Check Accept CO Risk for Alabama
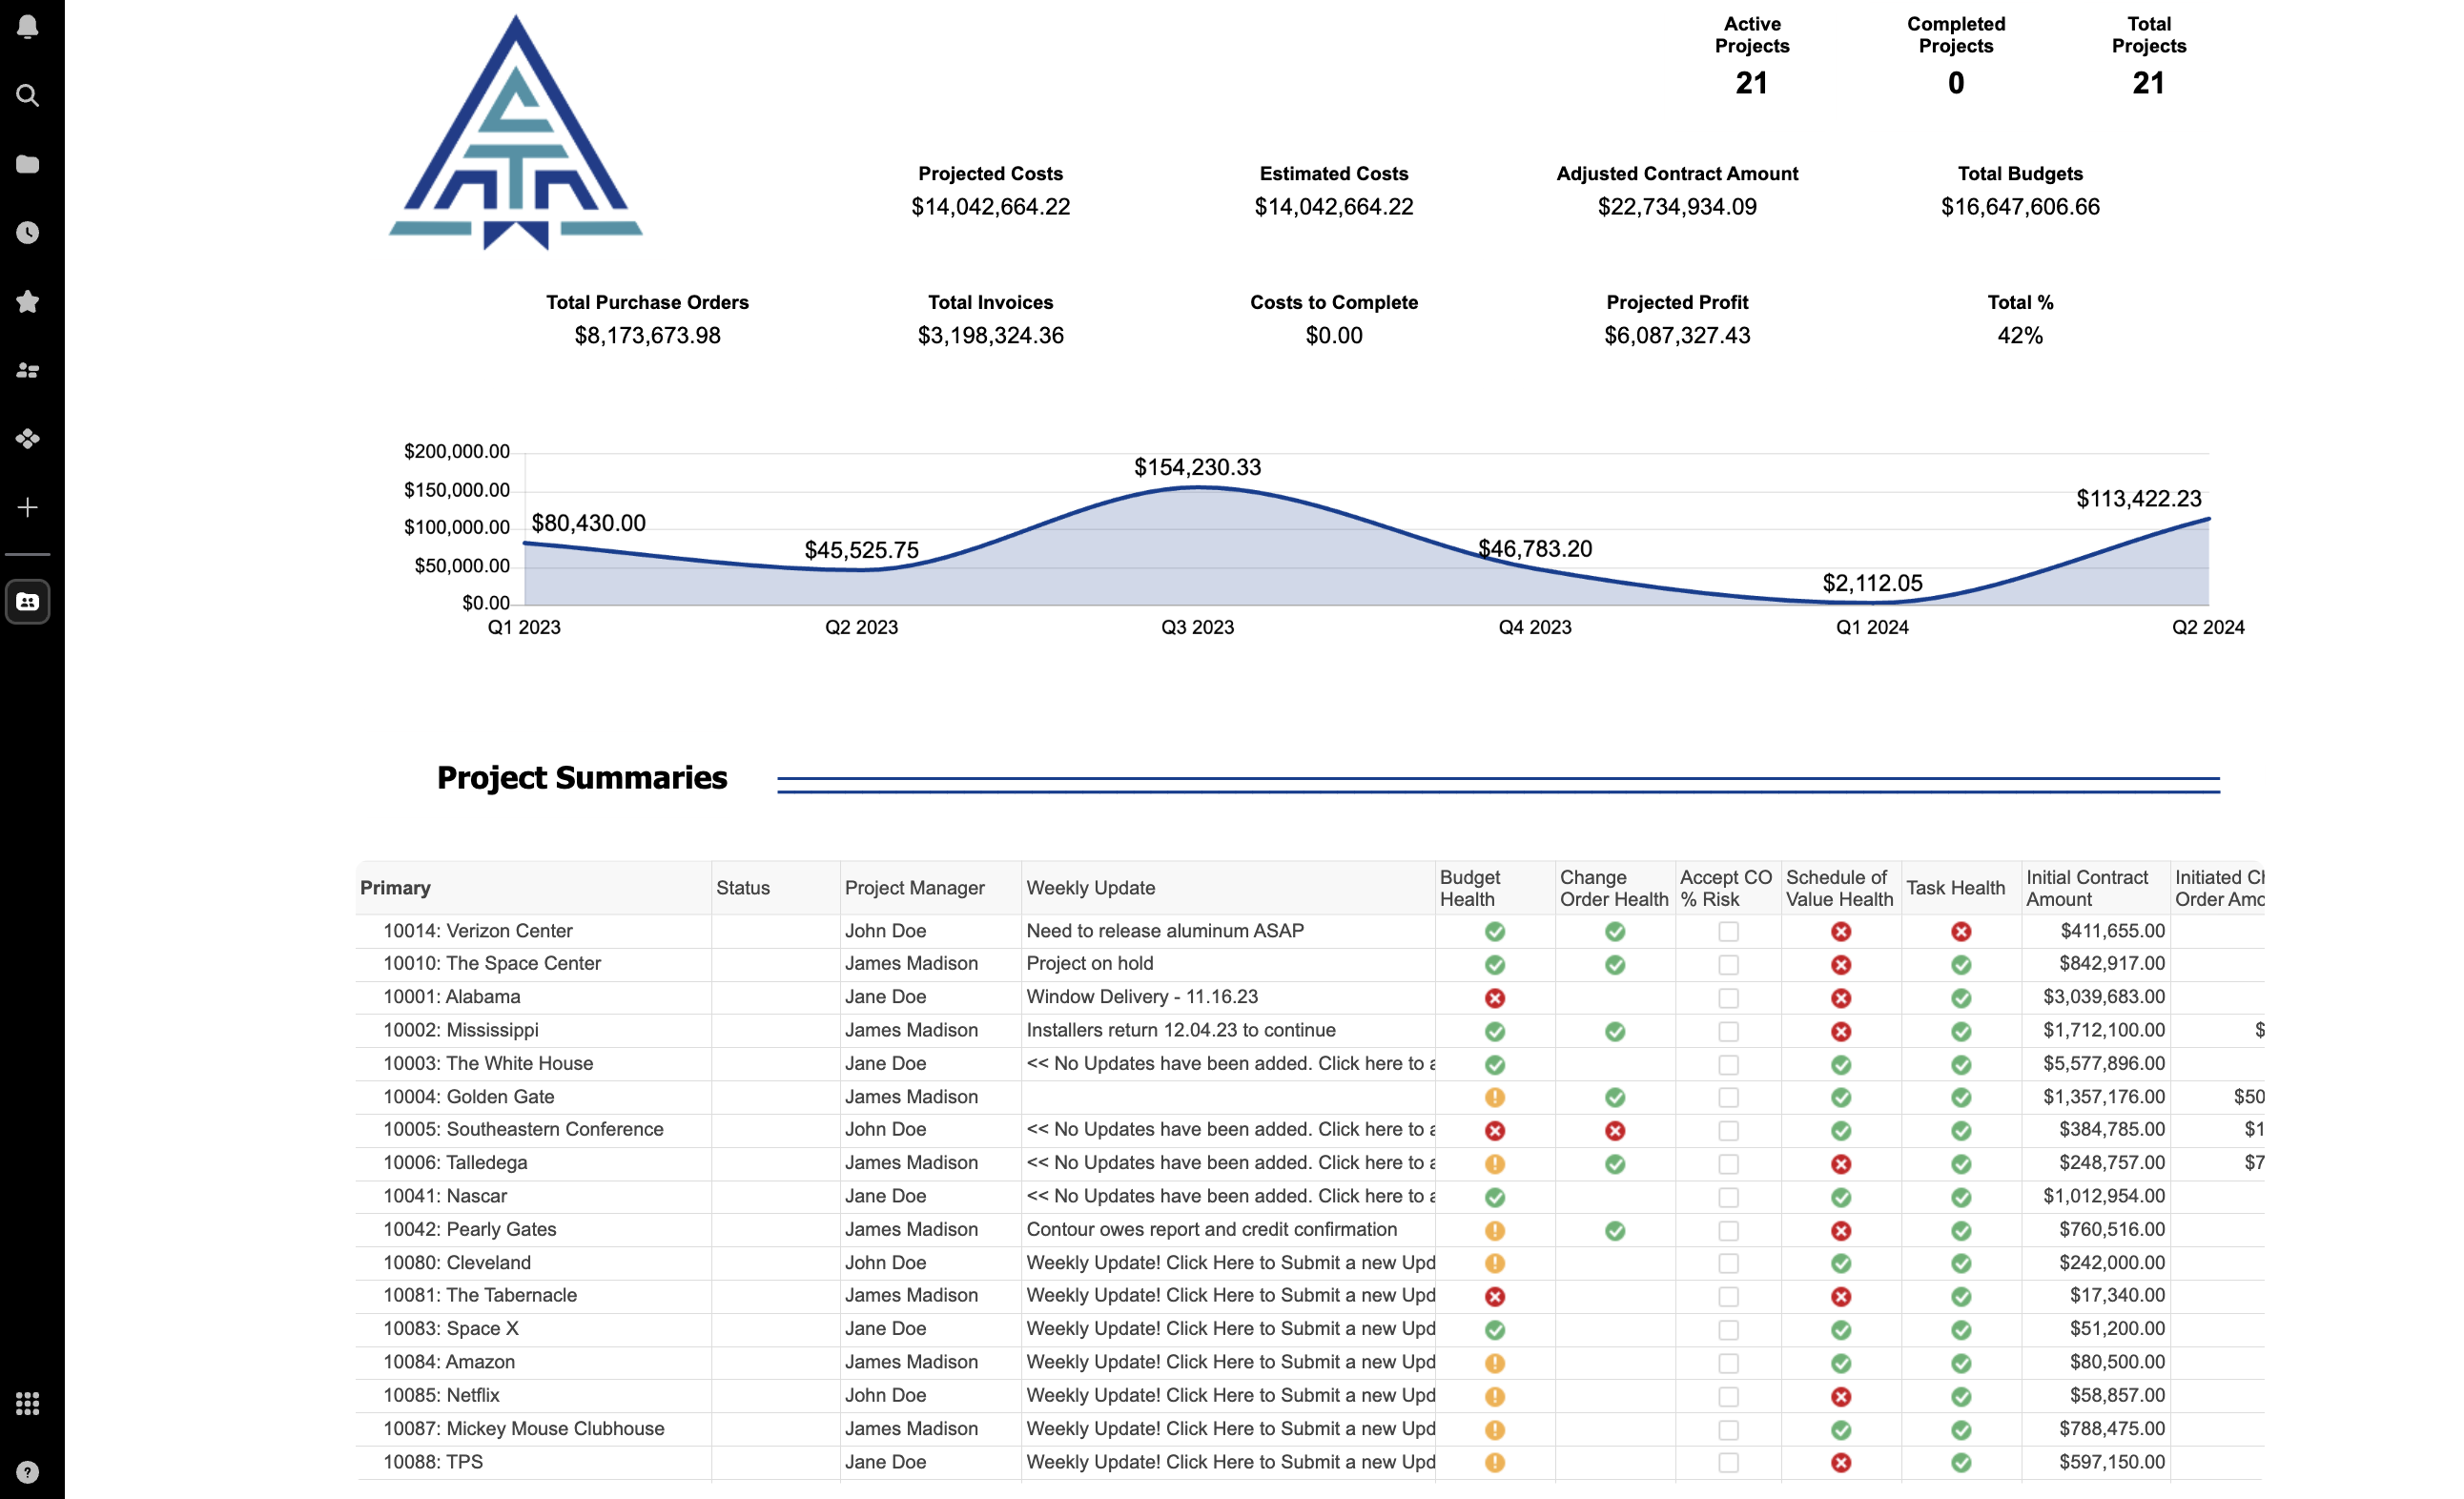The image size is (2464, 1499). (x=1728, y=998)
